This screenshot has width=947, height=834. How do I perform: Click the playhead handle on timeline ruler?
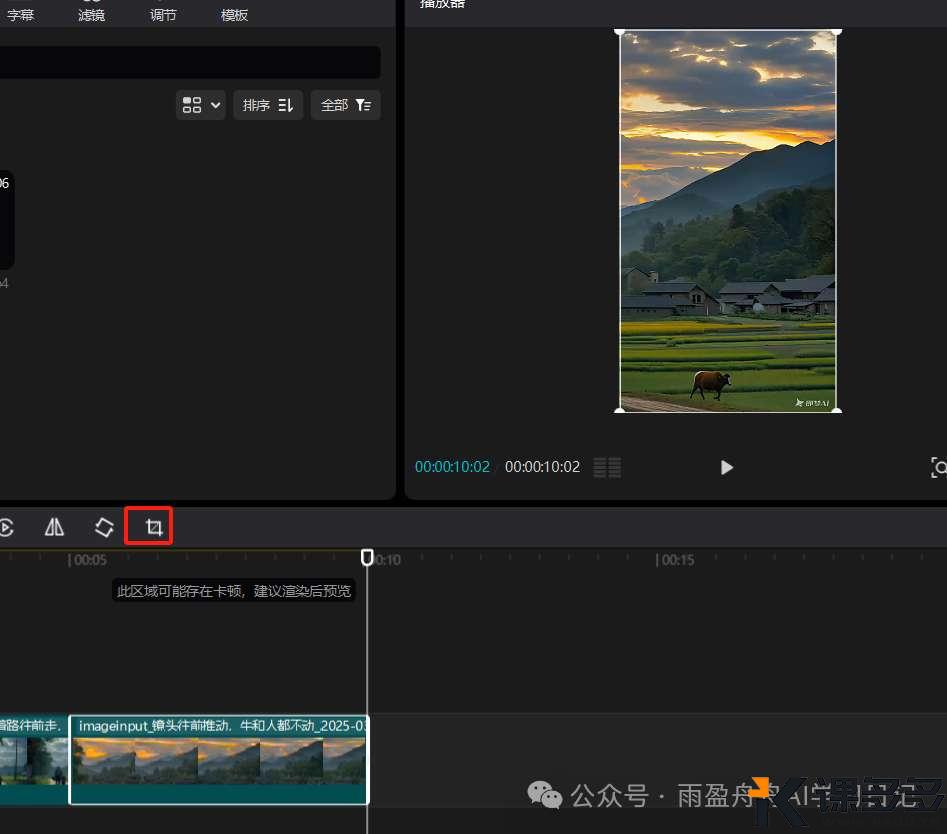367,557
